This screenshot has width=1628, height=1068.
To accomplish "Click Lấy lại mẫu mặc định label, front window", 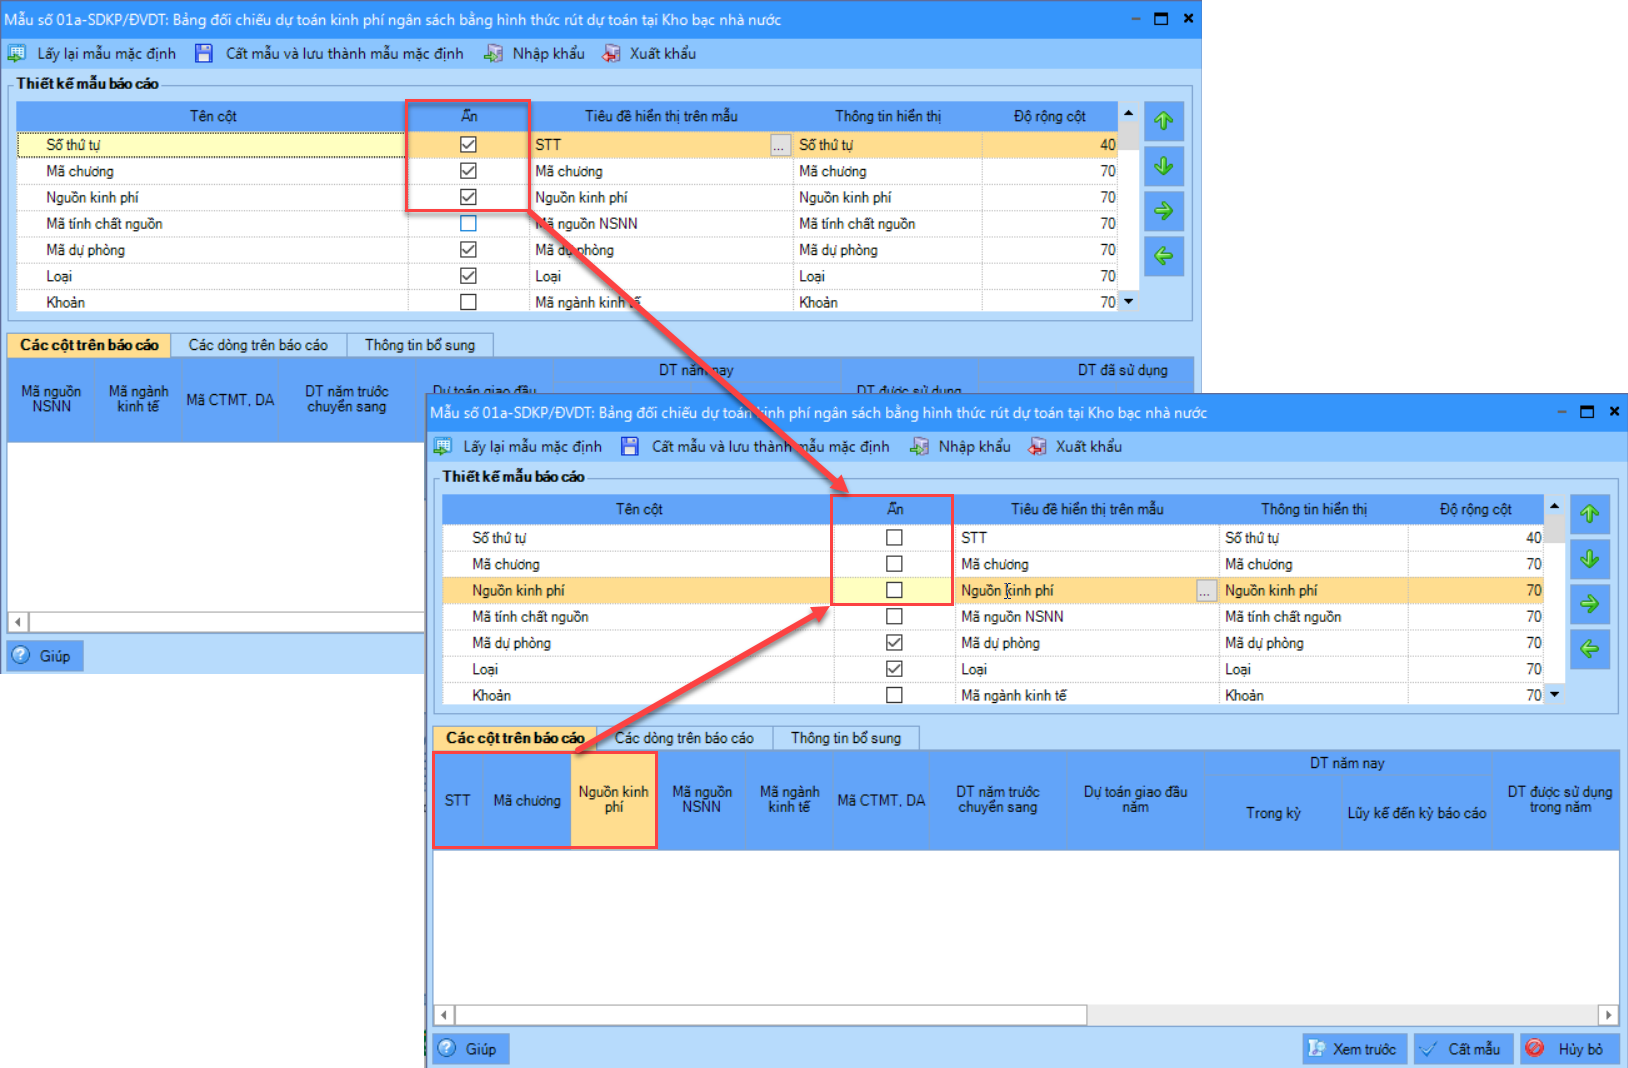I will coord(532,446).
